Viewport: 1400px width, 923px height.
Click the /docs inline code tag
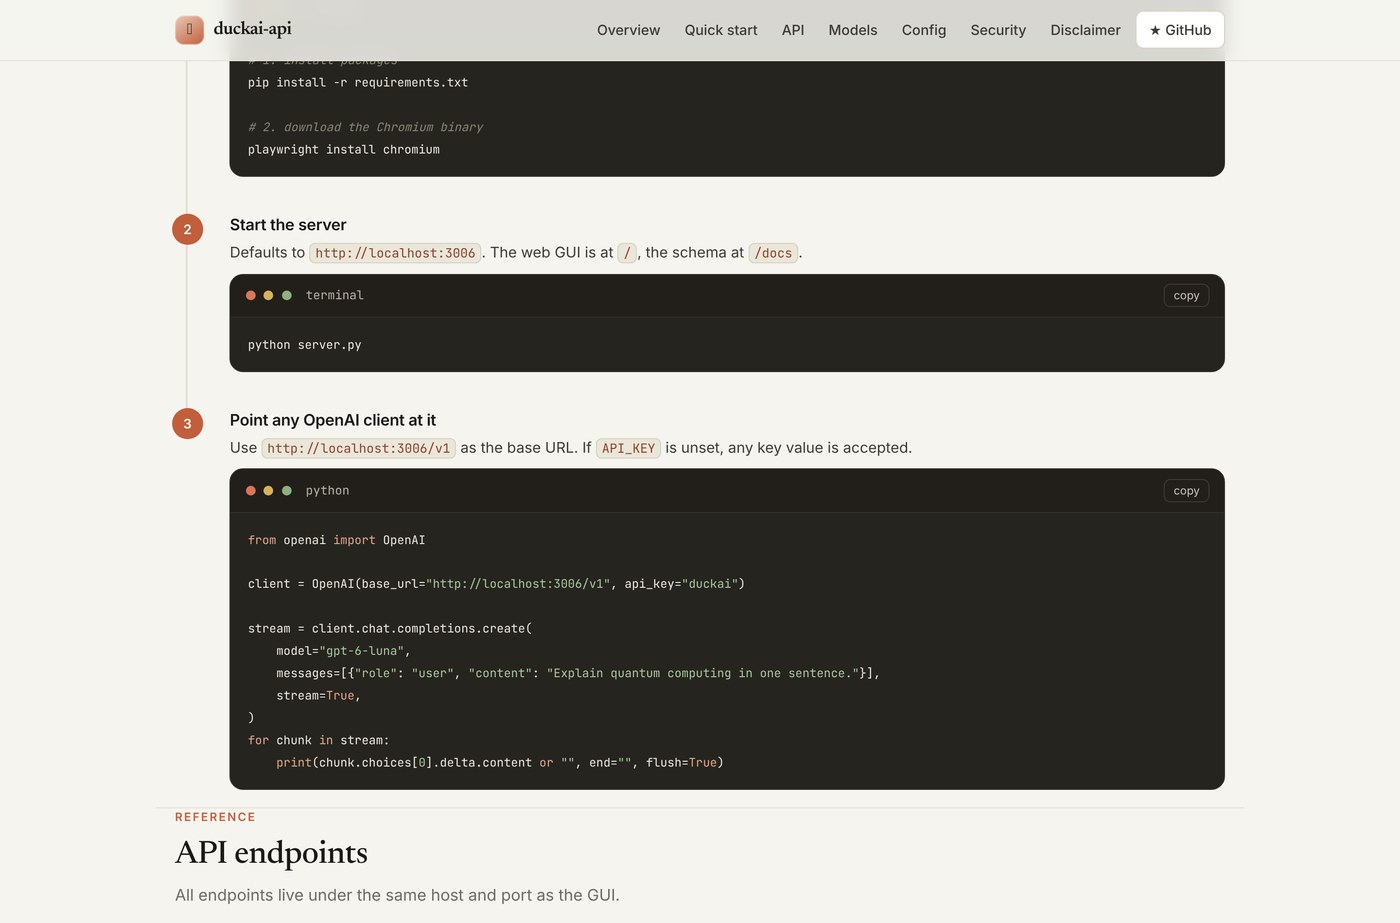point(773,253)
